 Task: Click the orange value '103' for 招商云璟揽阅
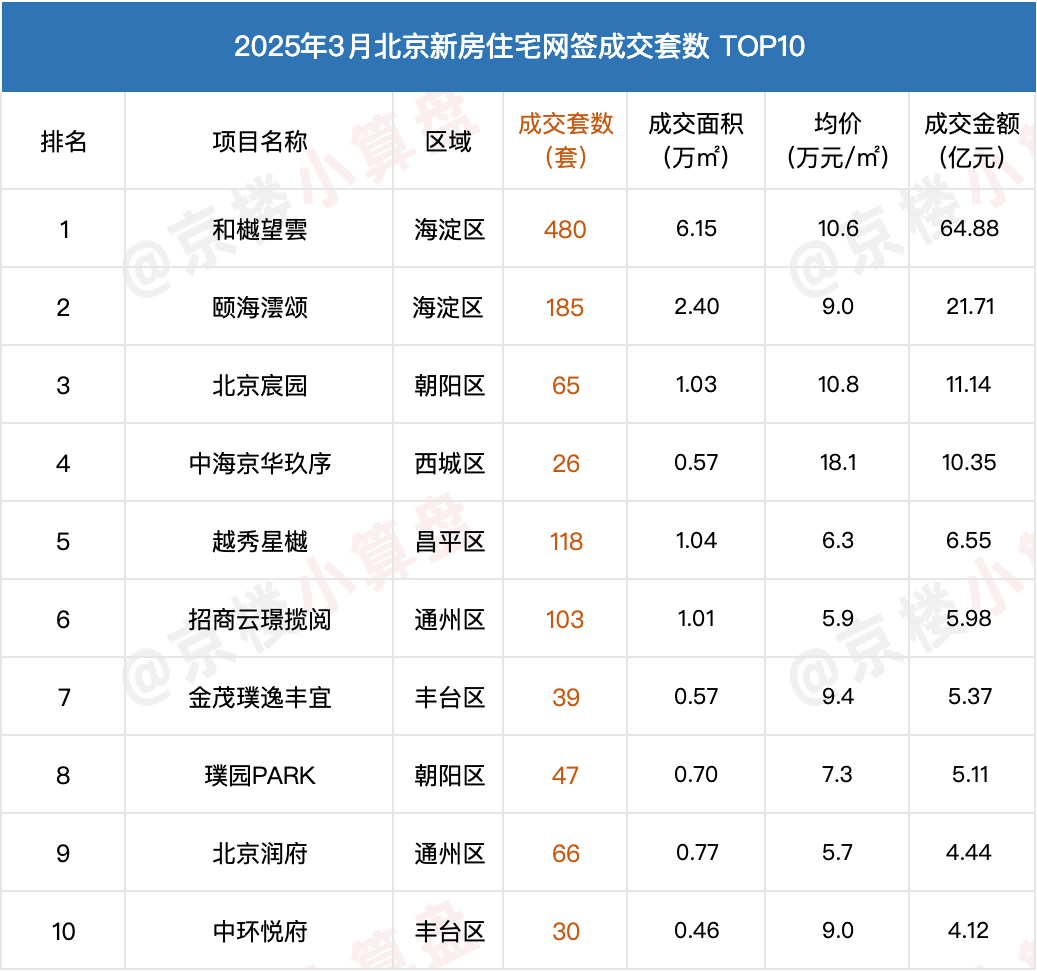pyautogui.click(x=565, y=620)
